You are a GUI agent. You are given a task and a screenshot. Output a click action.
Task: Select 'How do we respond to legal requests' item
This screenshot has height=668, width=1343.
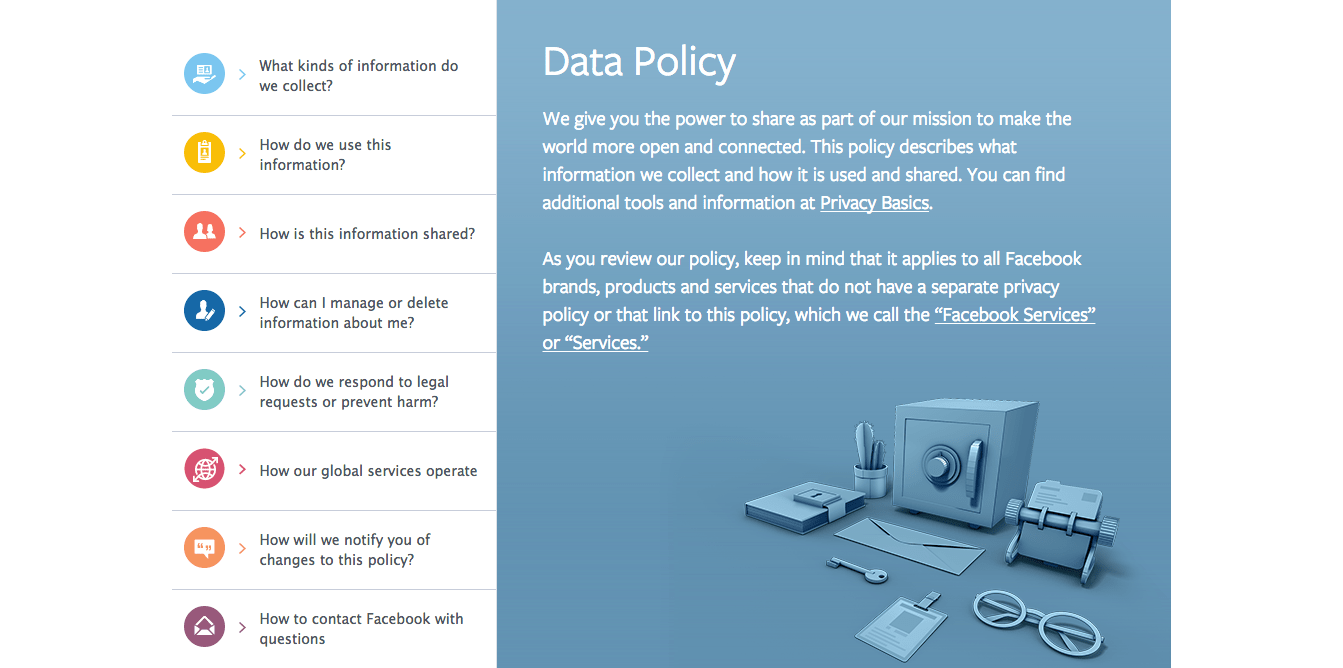click(353, 392)
